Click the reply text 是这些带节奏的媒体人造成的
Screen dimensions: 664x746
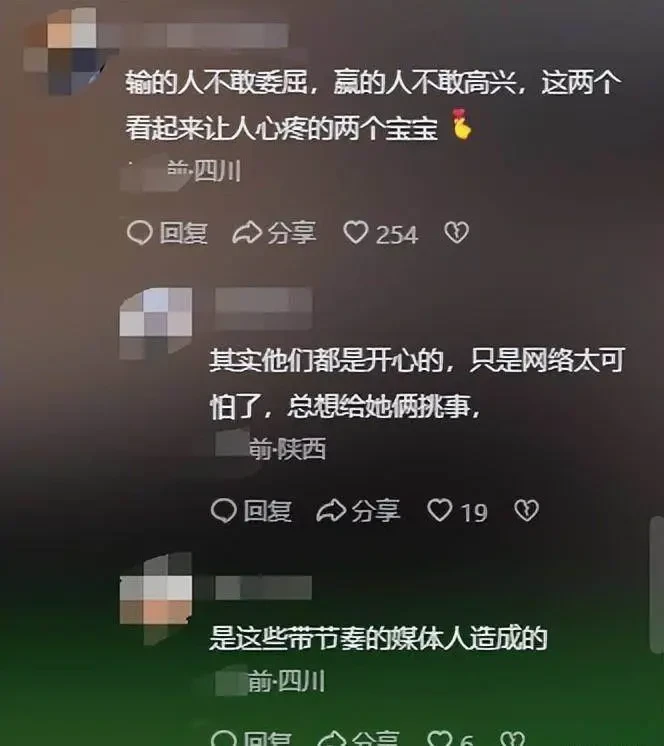(378, 638)
